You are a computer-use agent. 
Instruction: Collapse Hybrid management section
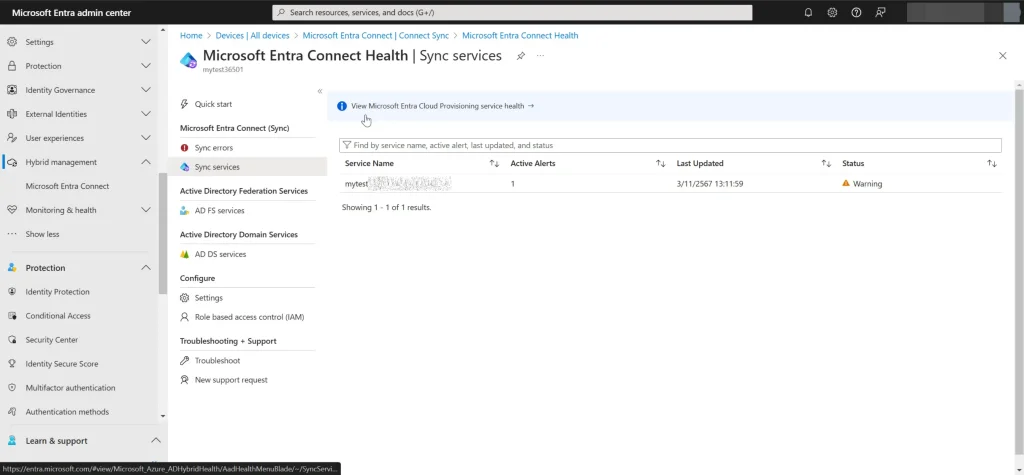[x=146, y=162]
